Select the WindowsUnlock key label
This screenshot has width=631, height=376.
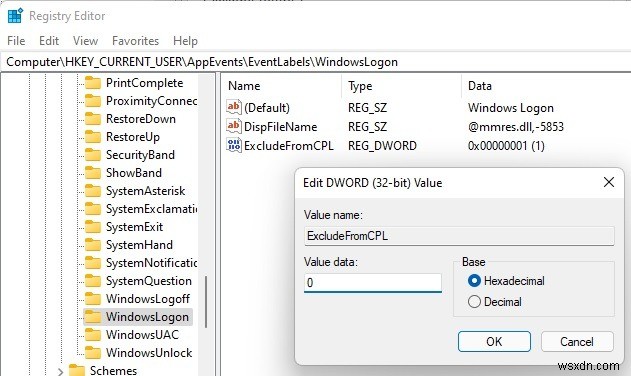(x=149, y=353)
